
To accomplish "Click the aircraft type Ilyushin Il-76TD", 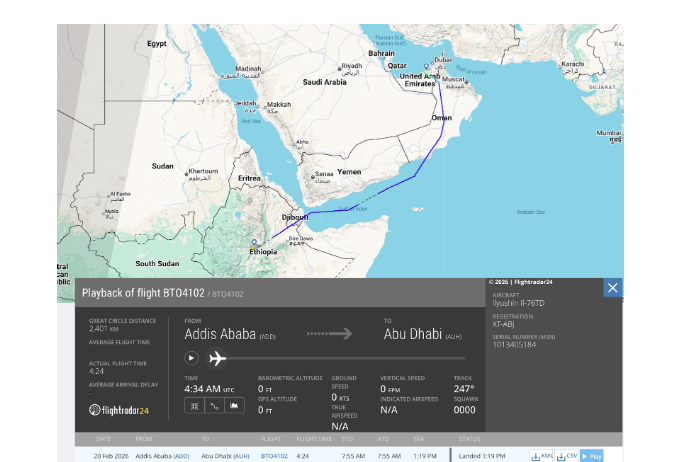I will (x=518, y=303).
